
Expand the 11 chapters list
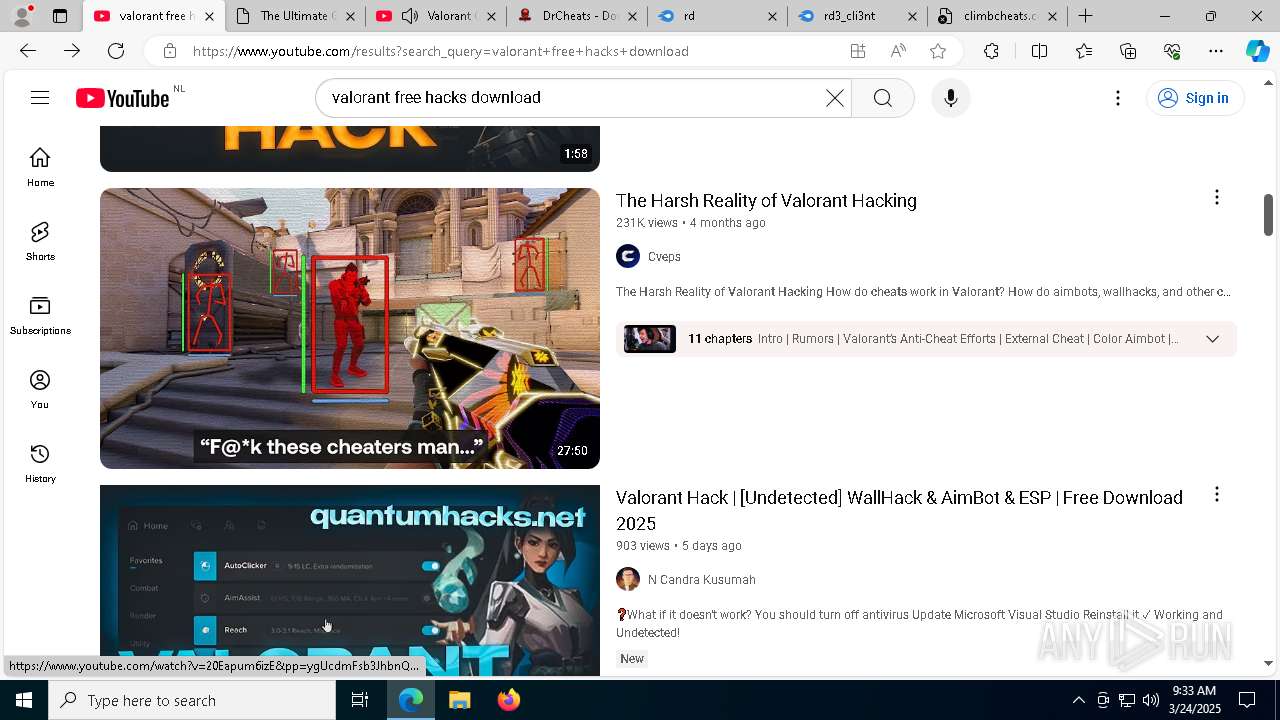tap(1212, 339)
